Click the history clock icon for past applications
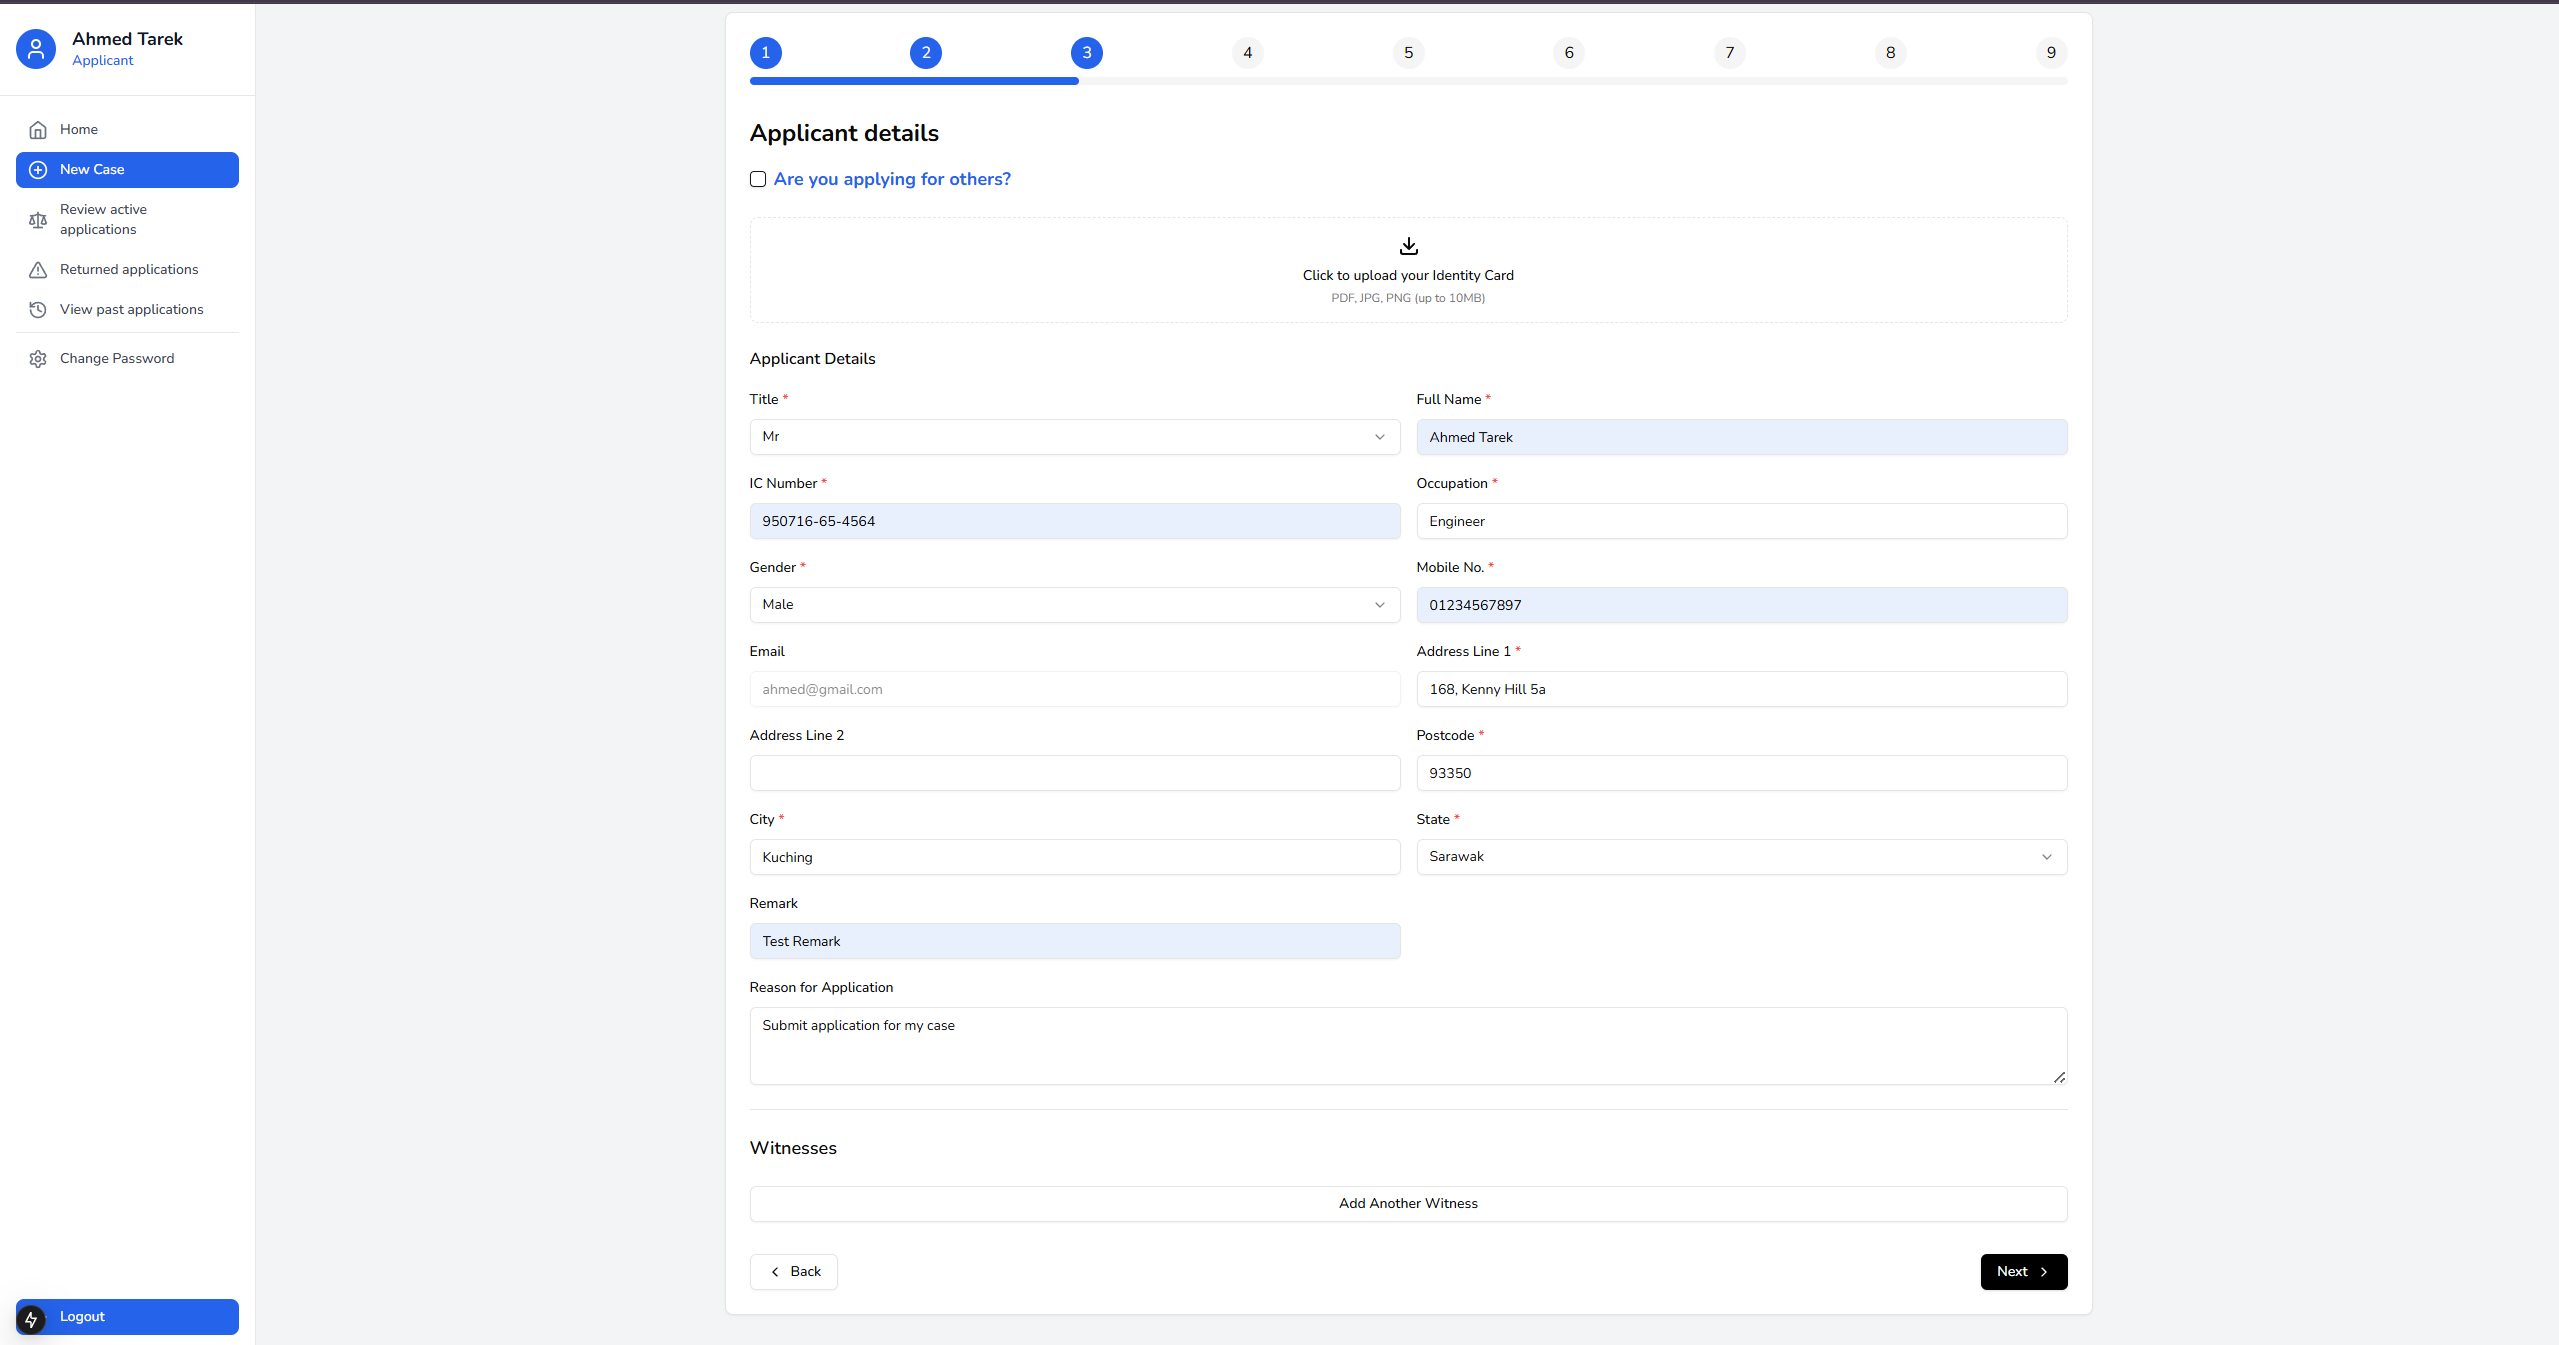Screen dimensions: 2559x1345 [38, 310]
